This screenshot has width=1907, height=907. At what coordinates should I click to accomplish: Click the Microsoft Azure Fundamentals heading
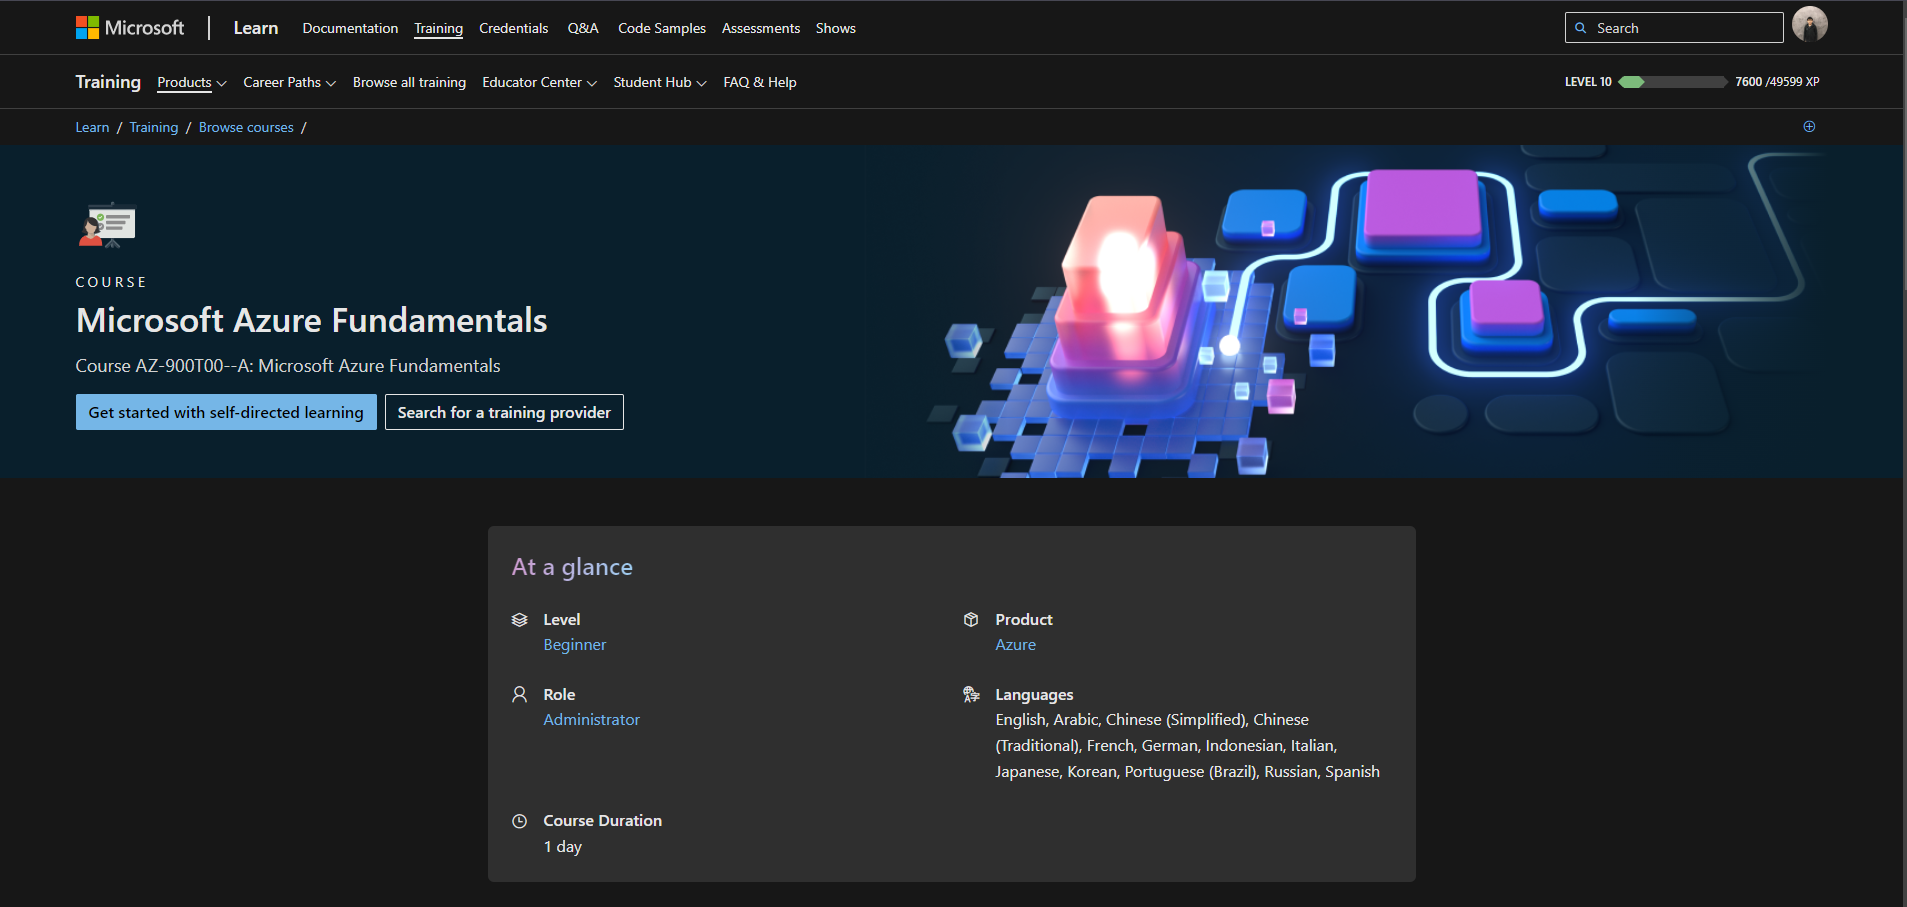pos(311,320)
